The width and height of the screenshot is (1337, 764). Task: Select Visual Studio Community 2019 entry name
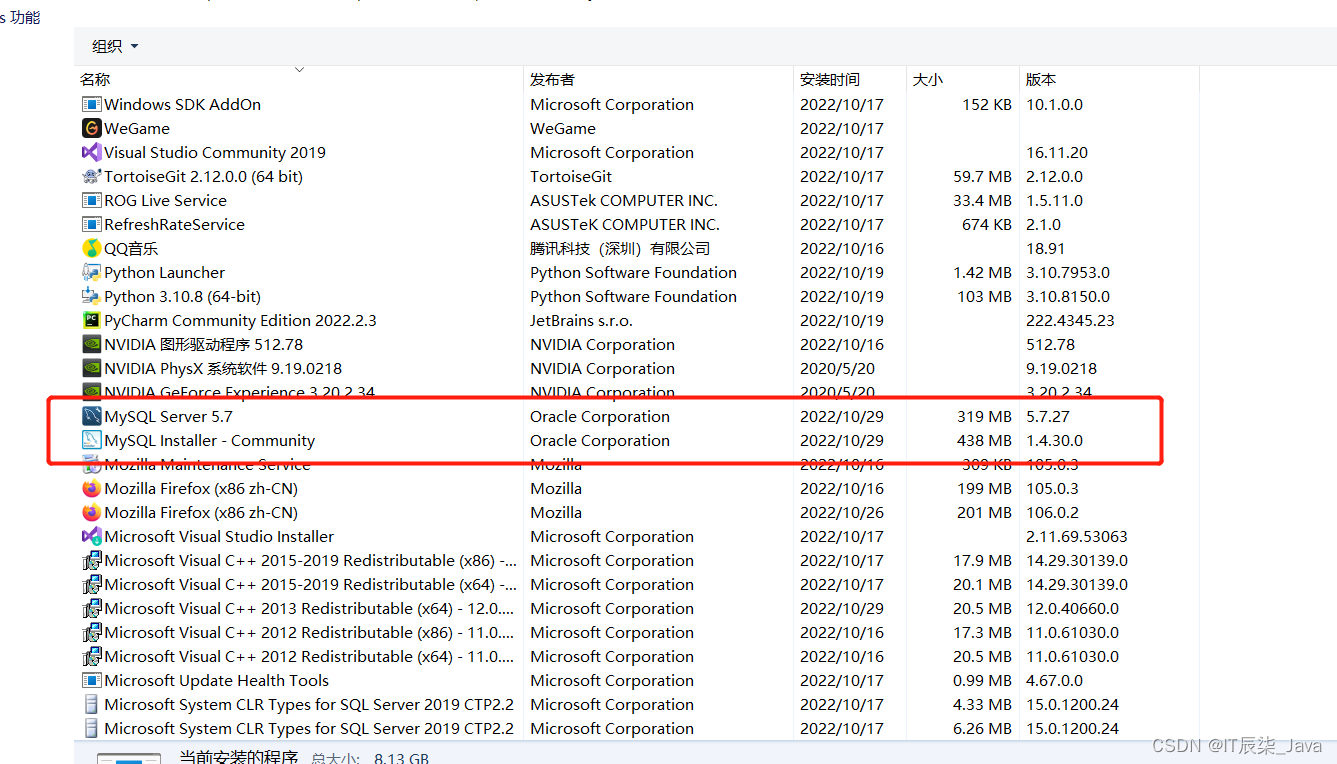[x=215, y=152]
